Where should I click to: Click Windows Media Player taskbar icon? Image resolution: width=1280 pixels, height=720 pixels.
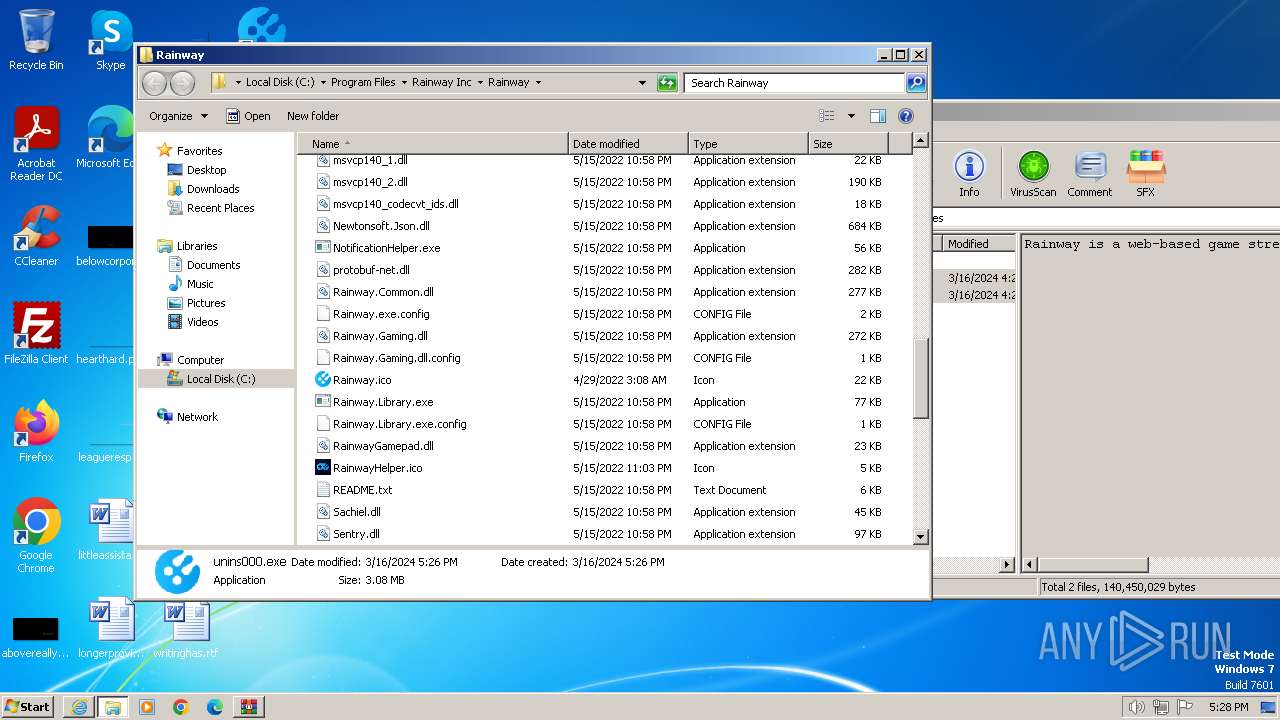pyautogui.click(x=147, y=707)
